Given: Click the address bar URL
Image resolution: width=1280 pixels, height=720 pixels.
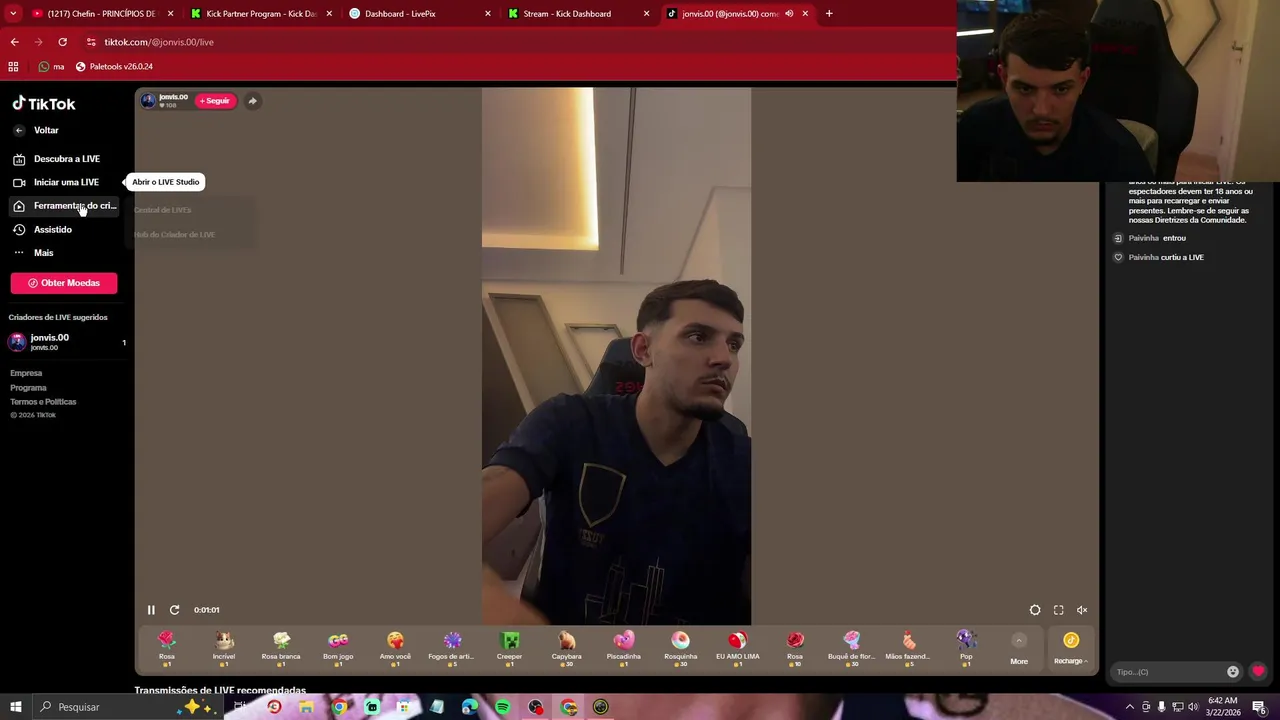Looking at the screenshot, I should (x=159, y=42).
